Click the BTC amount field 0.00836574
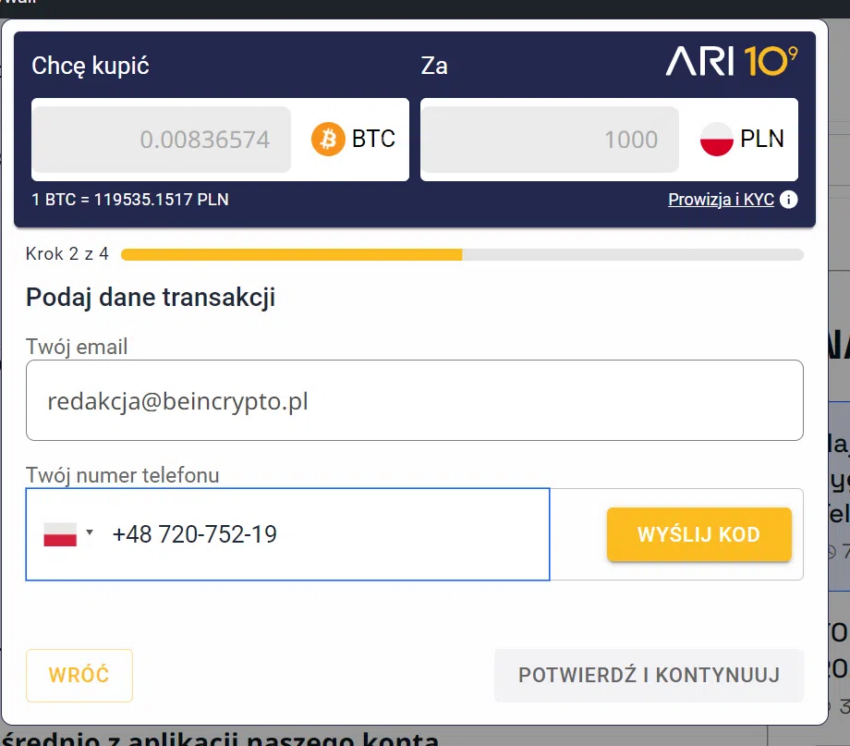This screenshot has height=746, width=850. click(x=161, y=139)
